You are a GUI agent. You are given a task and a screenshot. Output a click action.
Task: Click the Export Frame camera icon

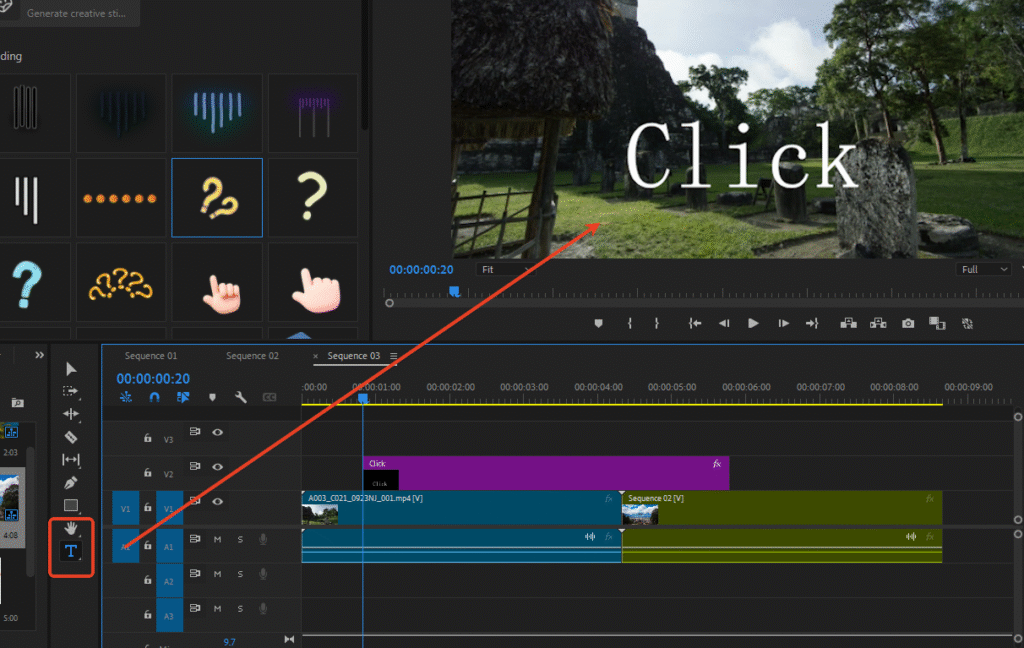[x=908, y=323]
